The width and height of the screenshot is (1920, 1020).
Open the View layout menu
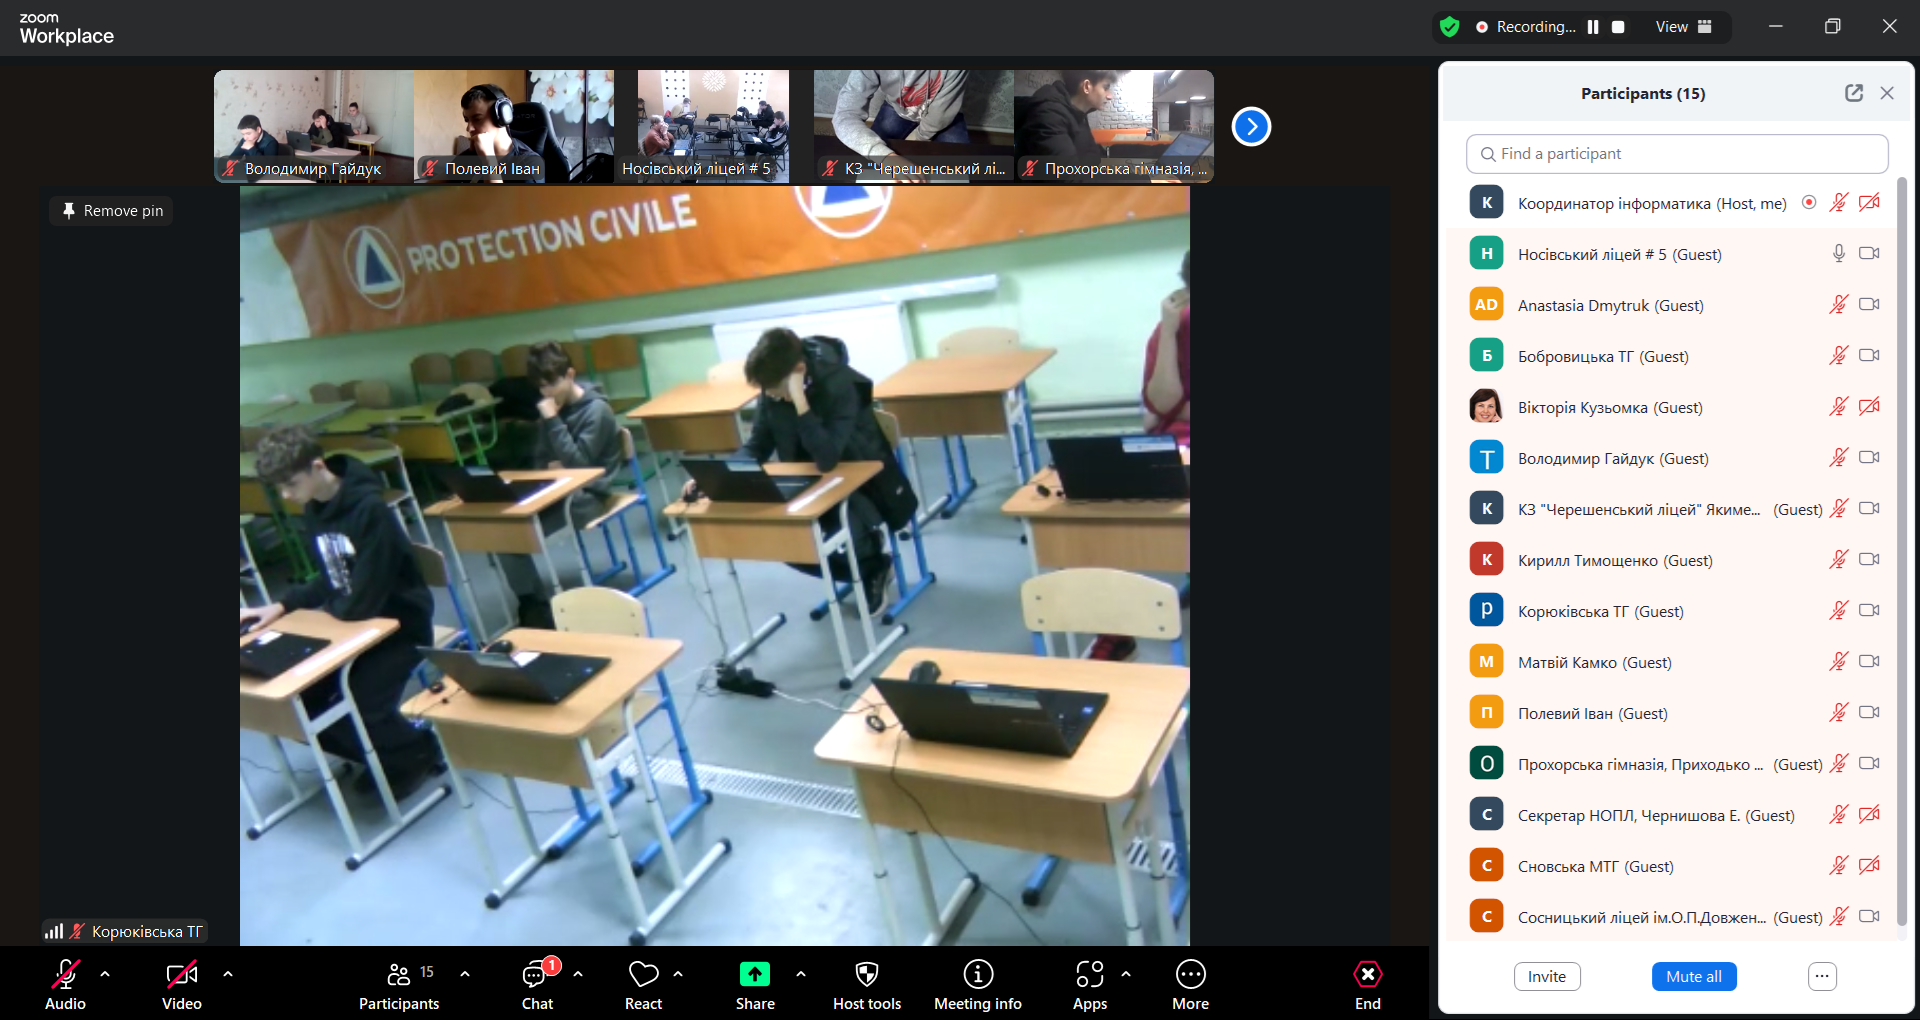click(x=1683, y=27)
